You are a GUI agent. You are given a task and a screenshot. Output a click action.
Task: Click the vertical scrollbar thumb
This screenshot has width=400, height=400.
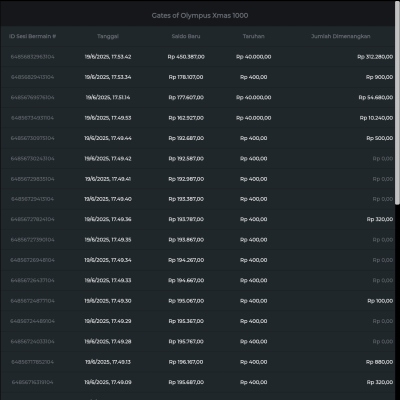pos(397,103)
